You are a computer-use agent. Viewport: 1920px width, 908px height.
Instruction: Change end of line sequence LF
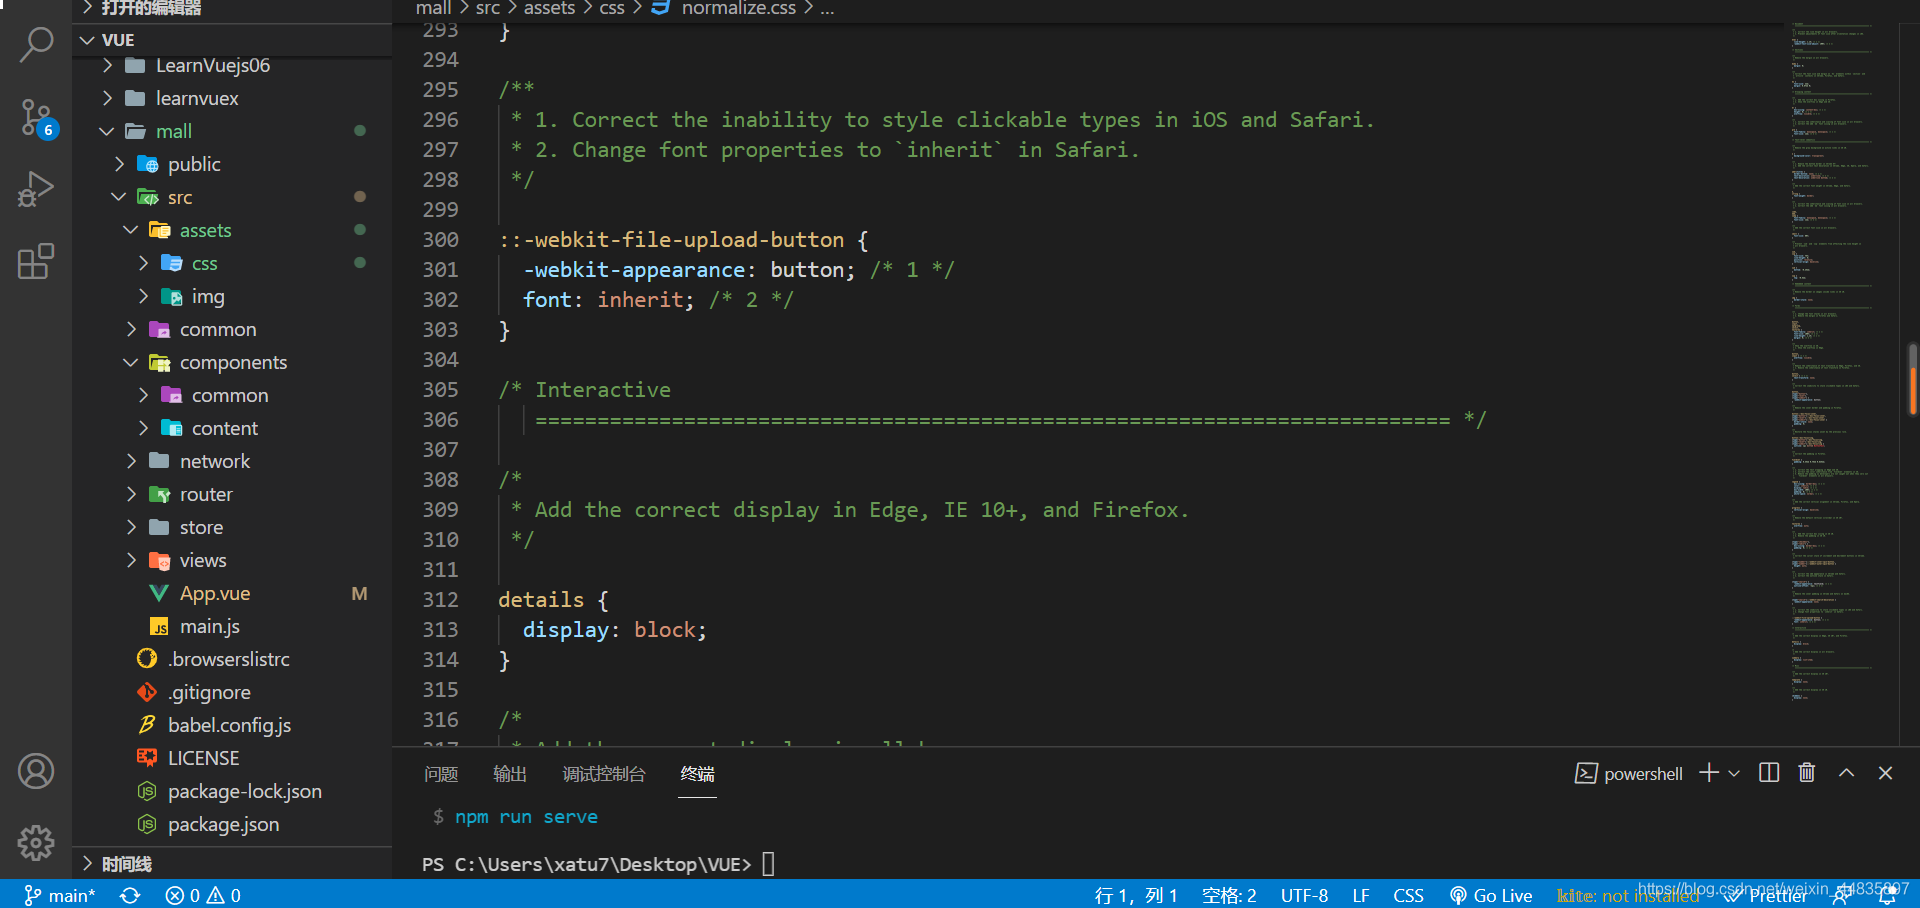[x=1361, y=895]
